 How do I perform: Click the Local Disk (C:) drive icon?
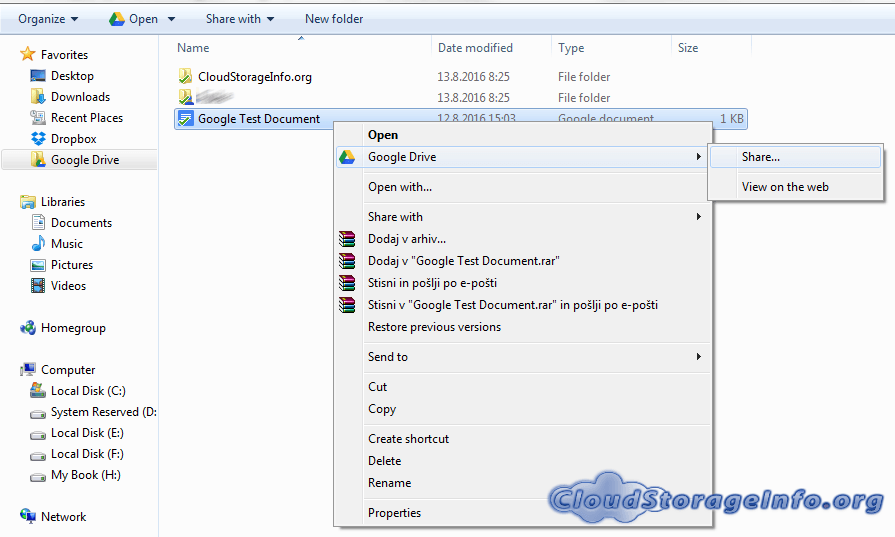coord(38,390)
